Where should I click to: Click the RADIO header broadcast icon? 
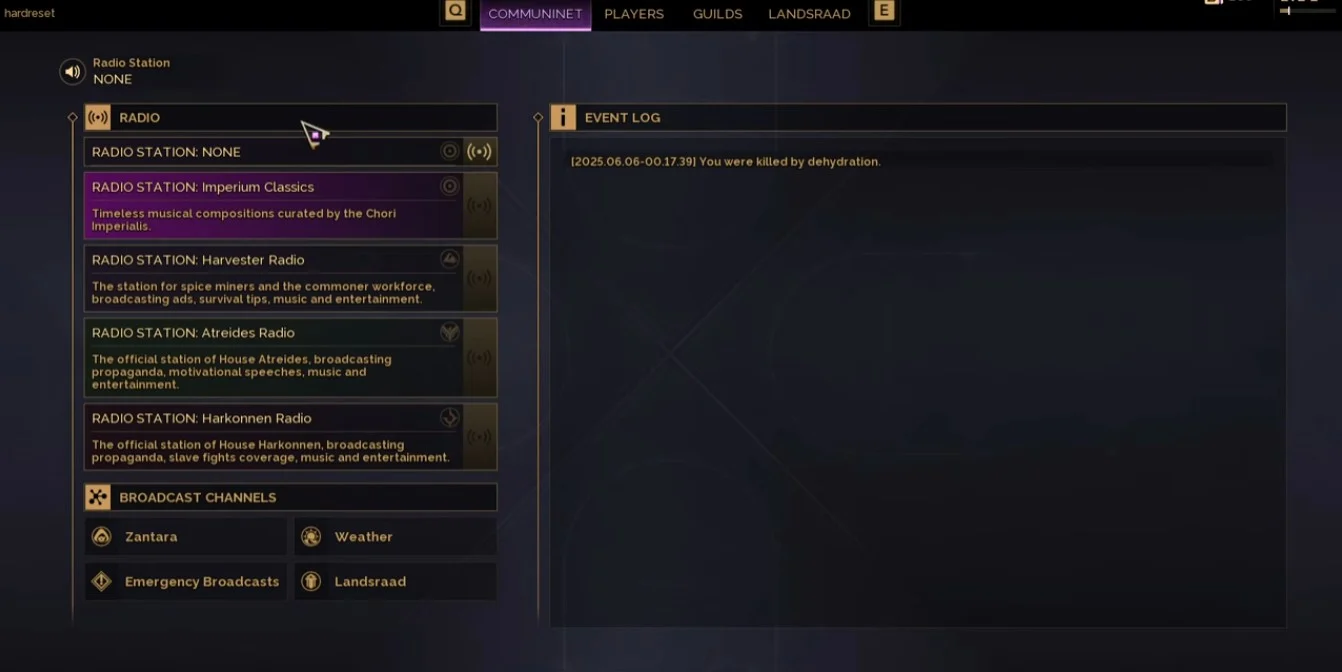click(x=97, y=117)
